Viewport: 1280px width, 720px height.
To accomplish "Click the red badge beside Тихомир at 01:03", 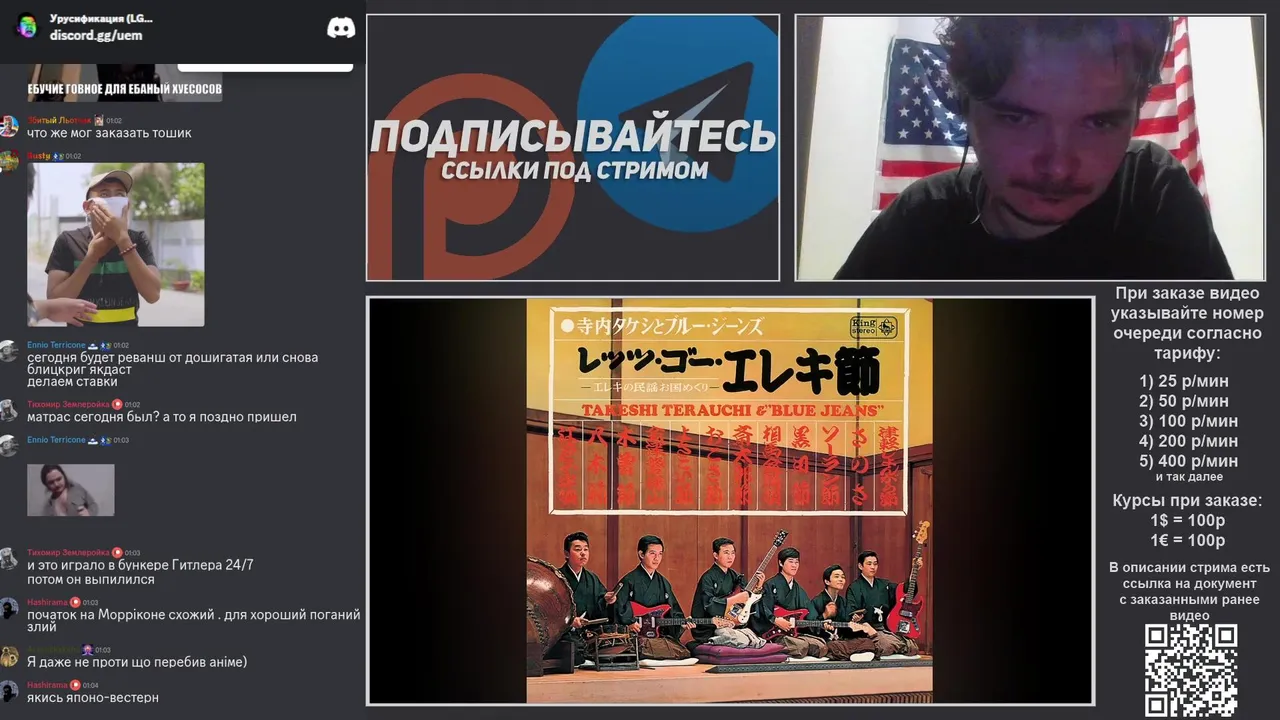I will coord(117,552).
